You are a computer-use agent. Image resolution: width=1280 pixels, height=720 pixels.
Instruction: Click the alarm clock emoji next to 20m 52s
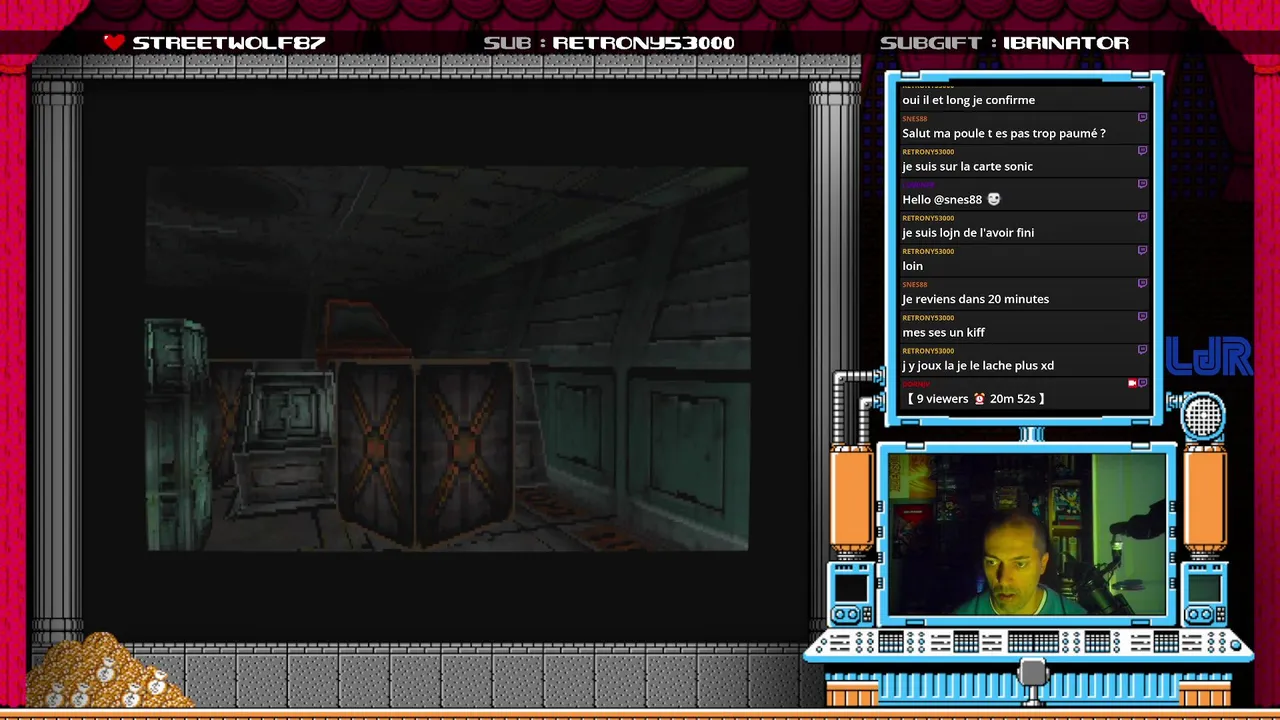tap(979, 398)
